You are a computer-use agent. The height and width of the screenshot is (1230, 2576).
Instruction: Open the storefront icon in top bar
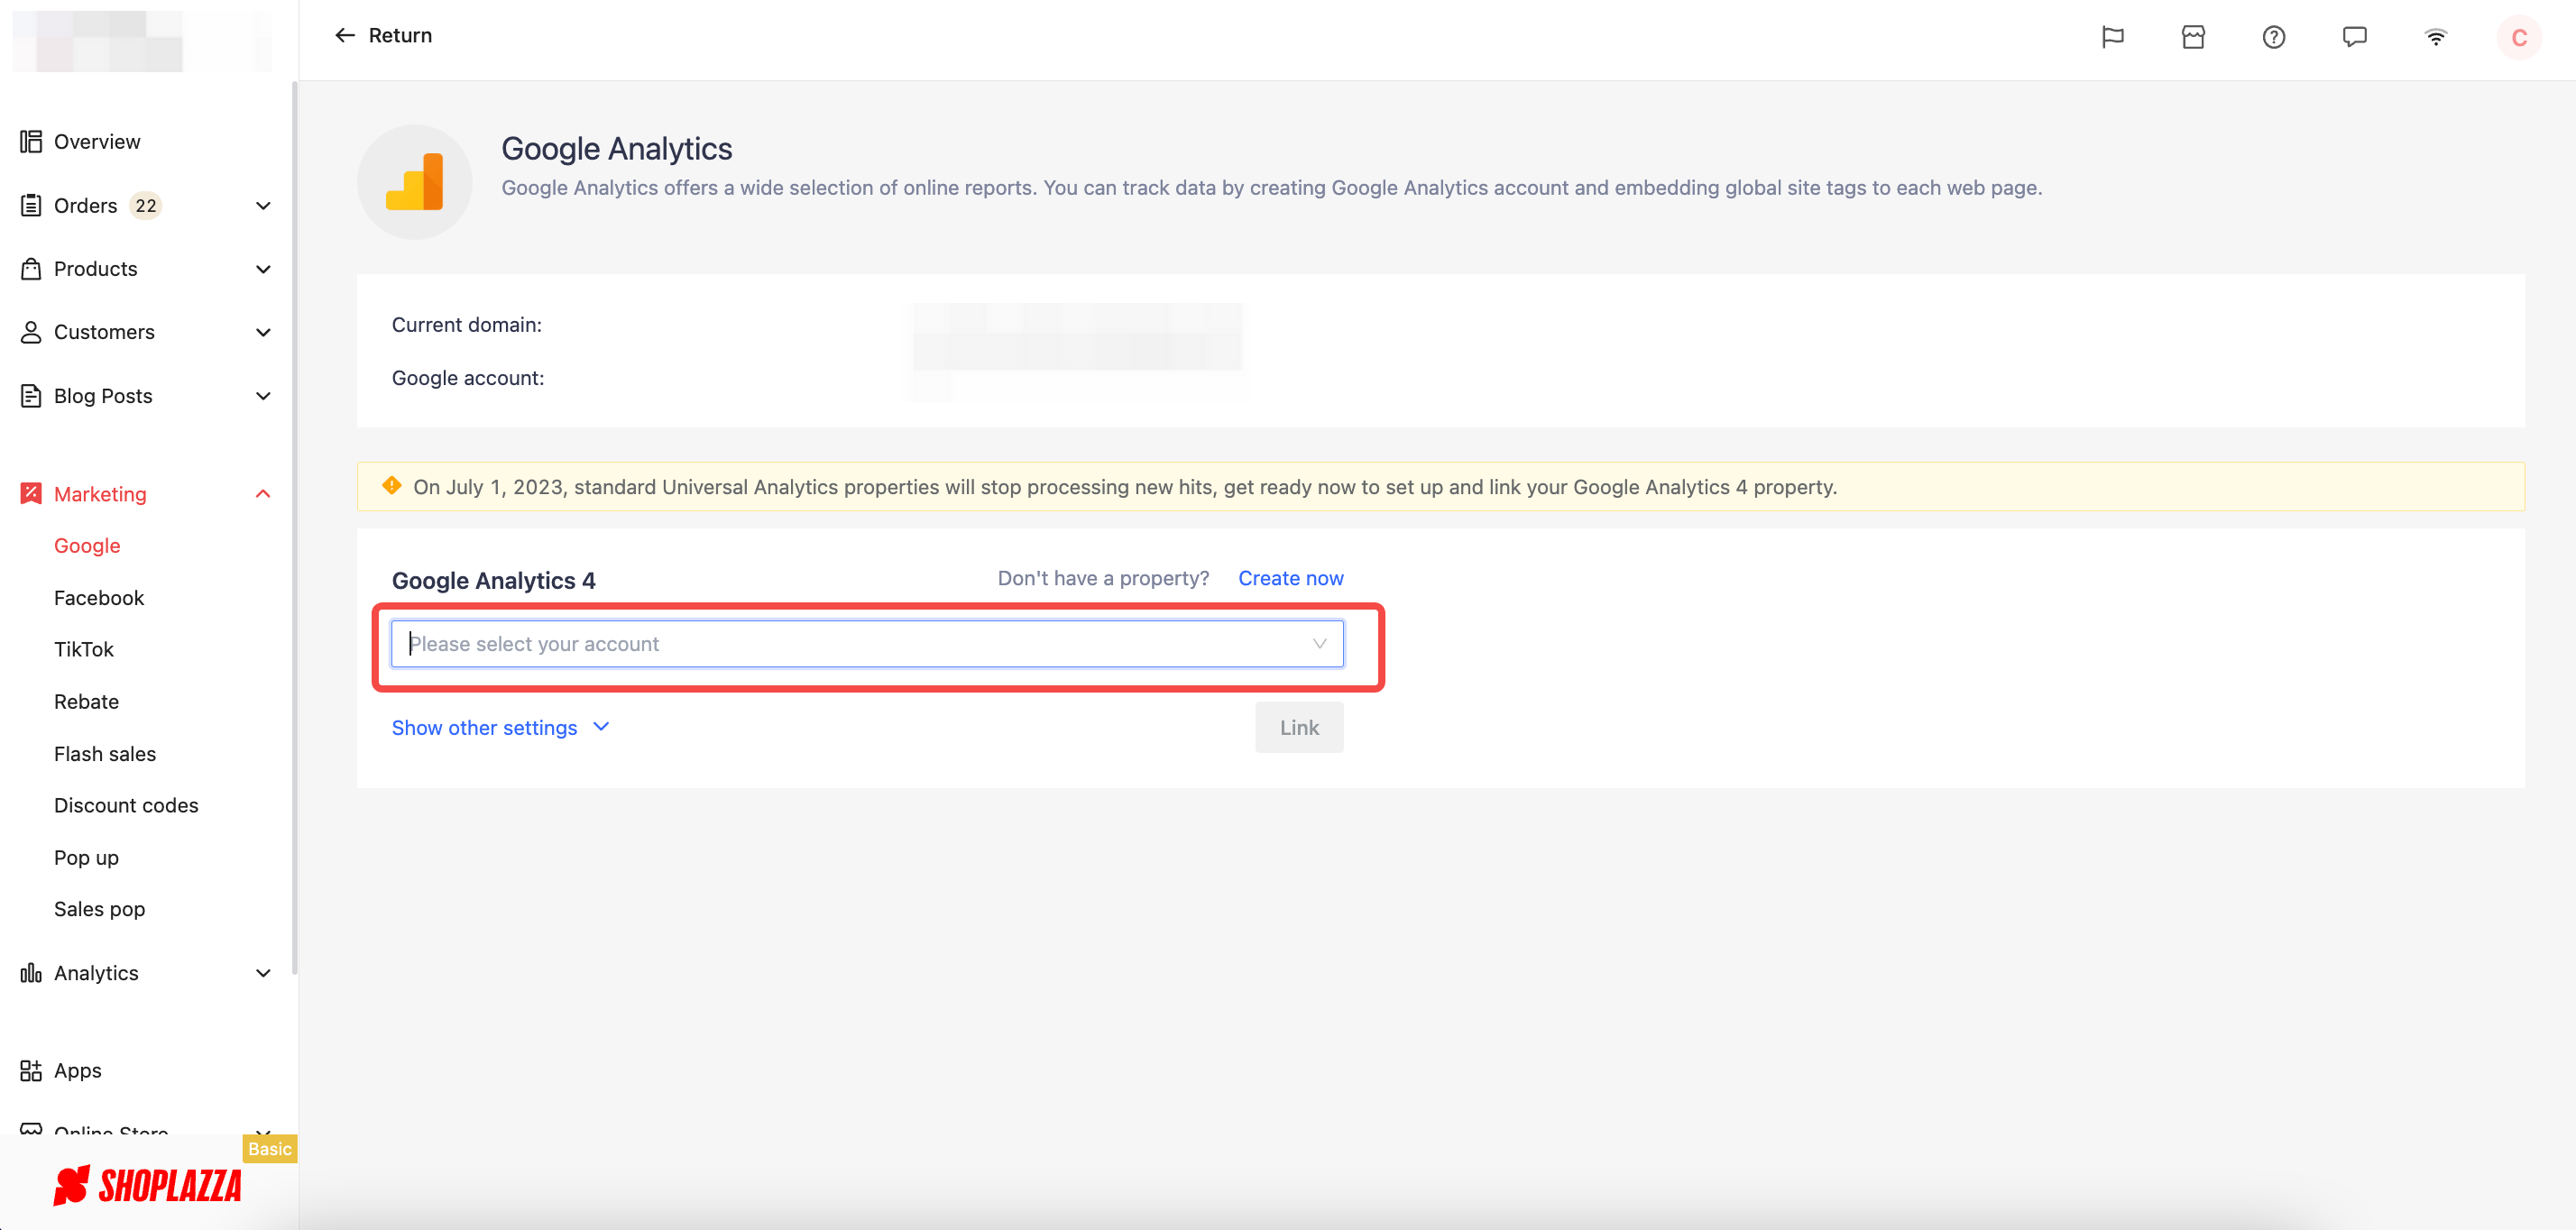click(2193, 37)
